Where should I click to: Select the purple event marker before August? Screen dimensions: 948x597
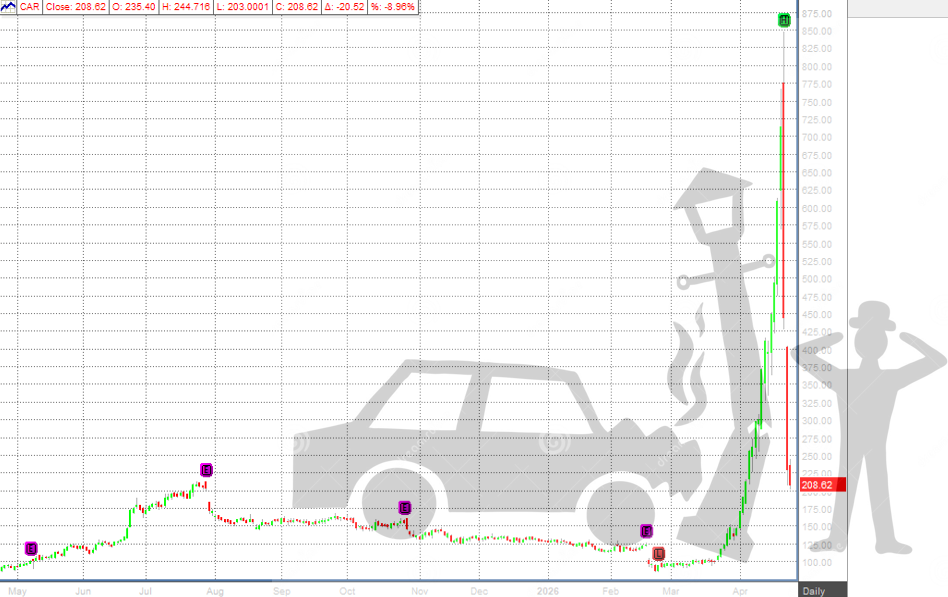pyautogui.click(x=206, y=470)
